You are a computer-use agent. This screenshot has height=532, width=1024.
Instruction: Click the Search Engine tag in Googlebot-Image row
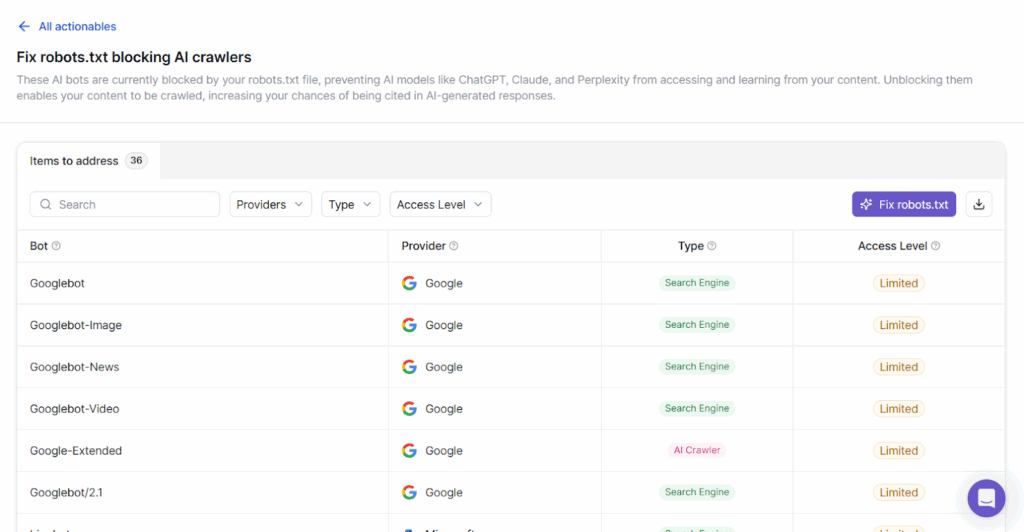click(697, 324)
